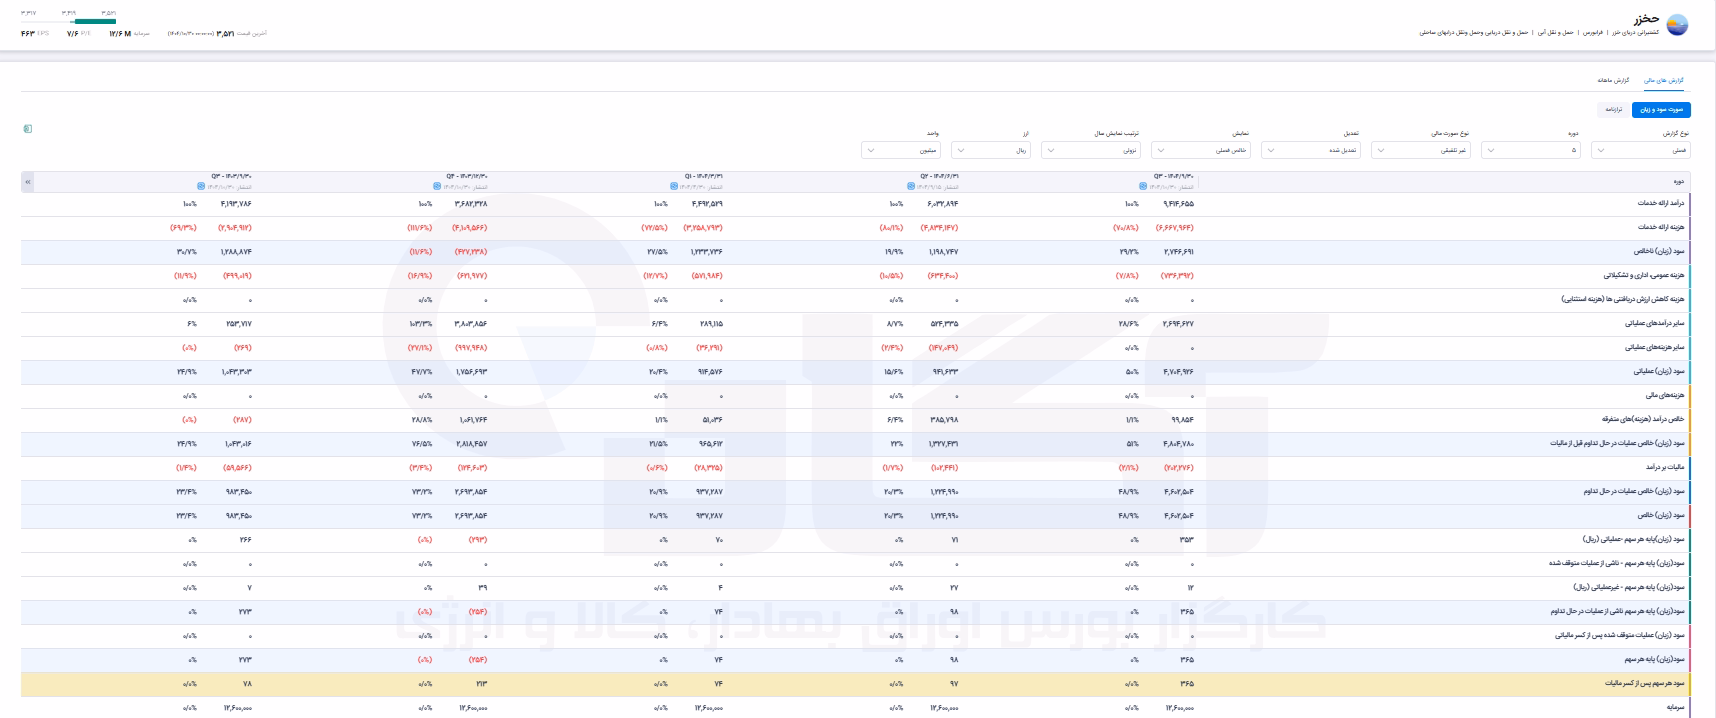Open the تعدیل dropdown
Screen dimensions: 1716x718
(1310, 150)
